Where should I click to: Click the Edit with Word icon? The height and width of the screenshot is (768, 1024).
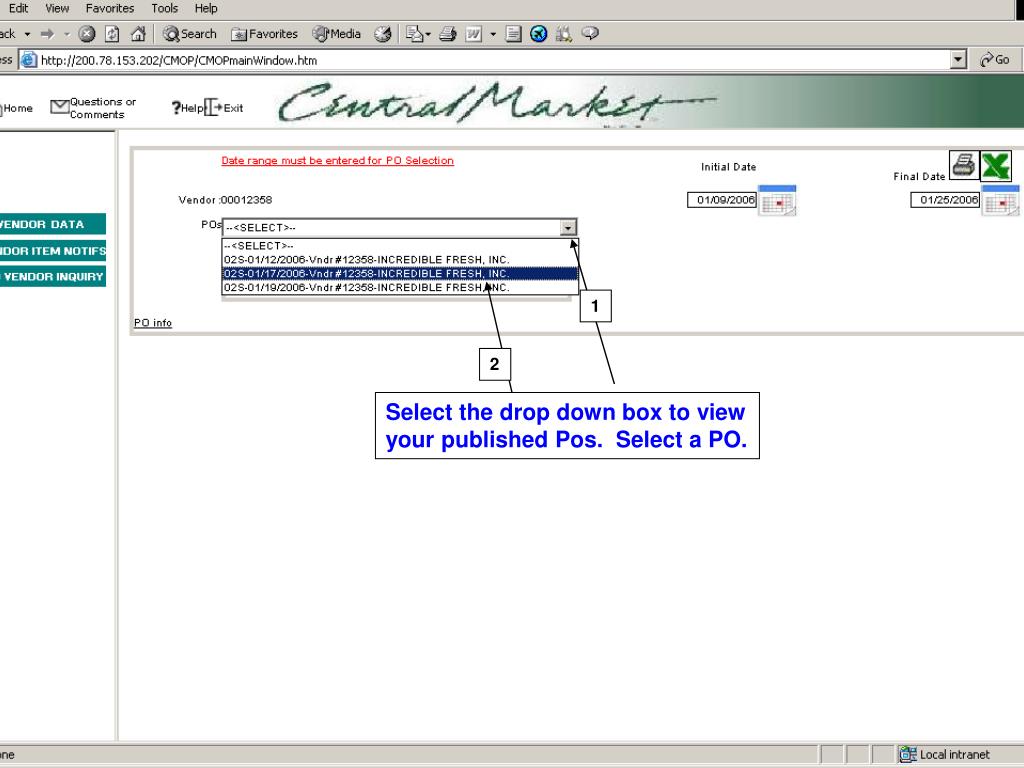(473, 34)
